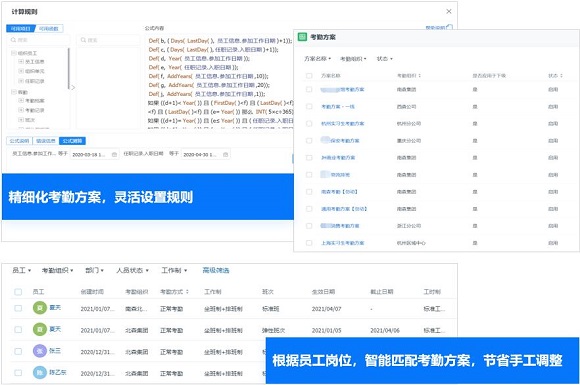Click the right arrow between the two list panels
Image resolution: width=580 pixels, height=385 pixels.
click(x=73, y=88)
